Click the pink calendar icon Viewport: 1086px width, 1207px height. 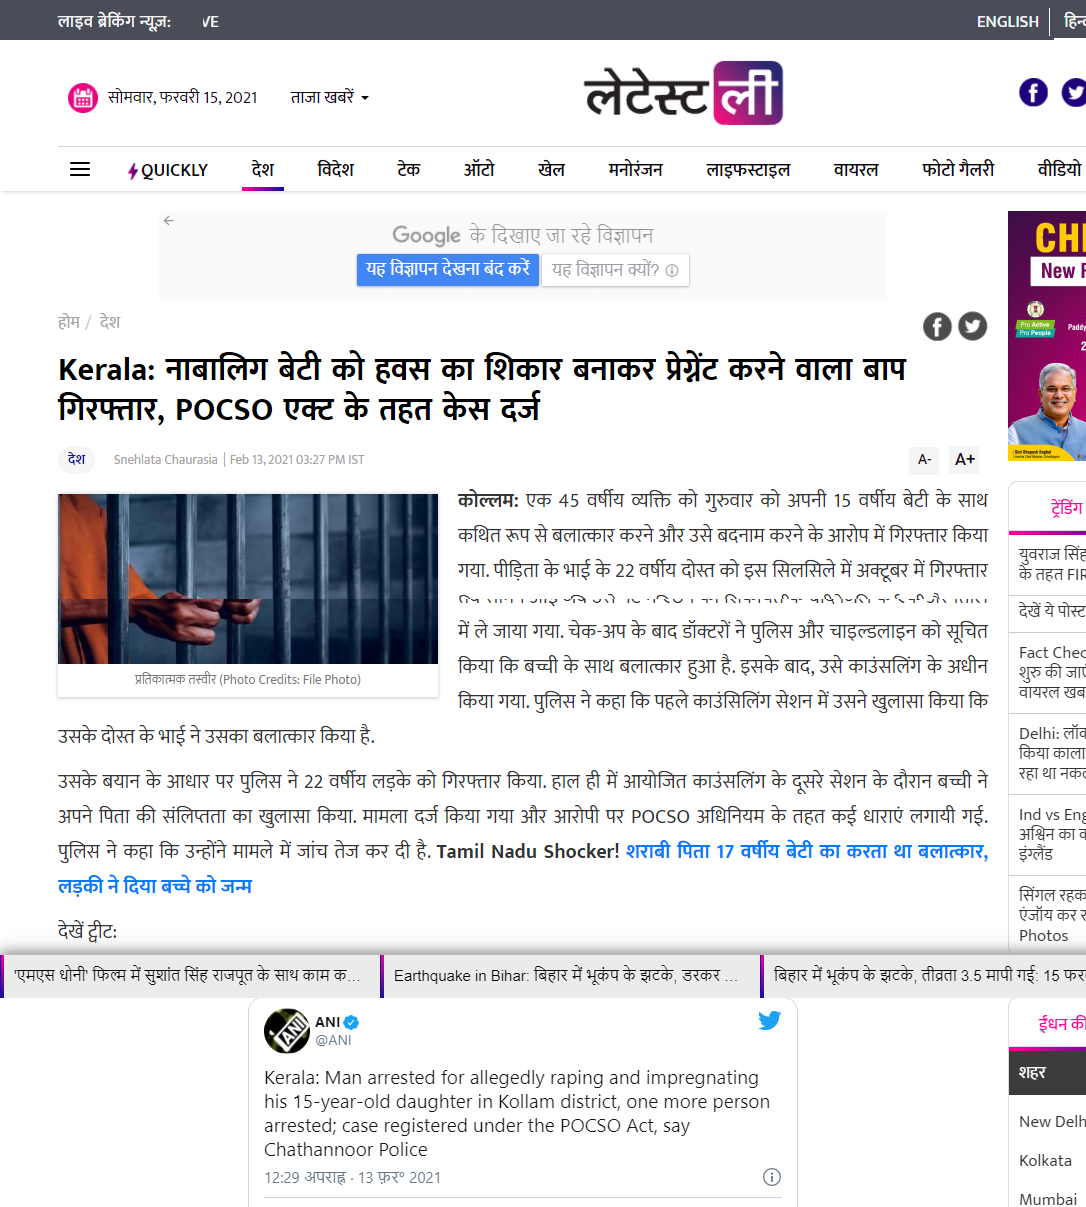[x=83, y=97]
